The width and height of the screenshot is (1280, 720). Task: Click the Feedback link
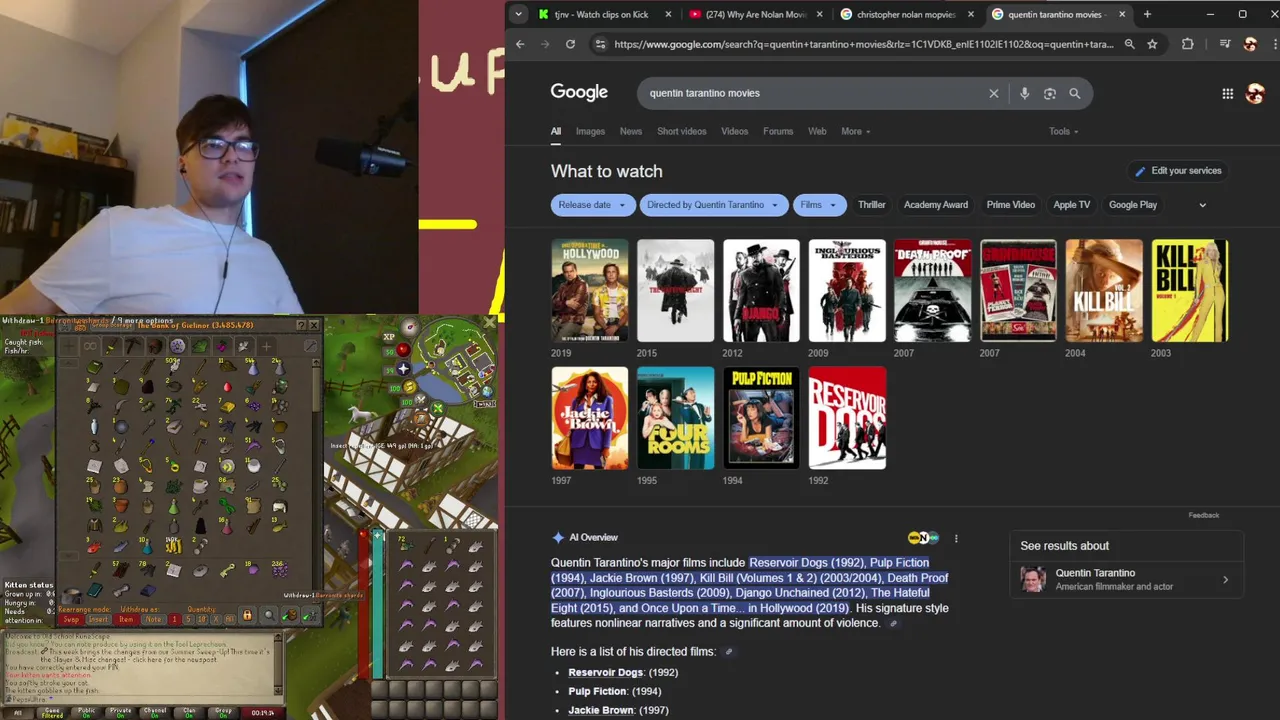[1203, 515]
